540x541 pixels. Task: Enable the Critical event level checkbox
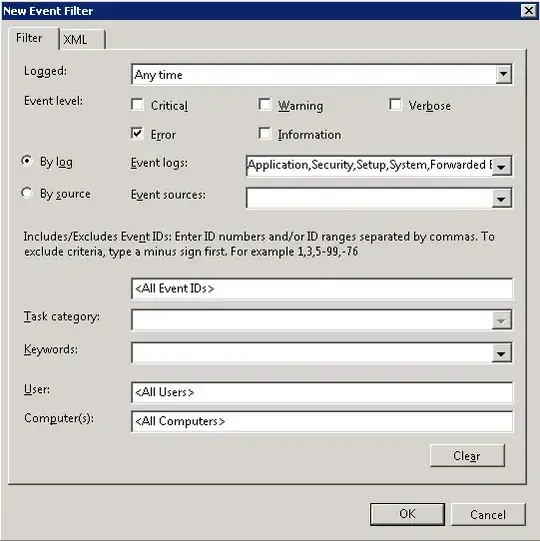137,105
